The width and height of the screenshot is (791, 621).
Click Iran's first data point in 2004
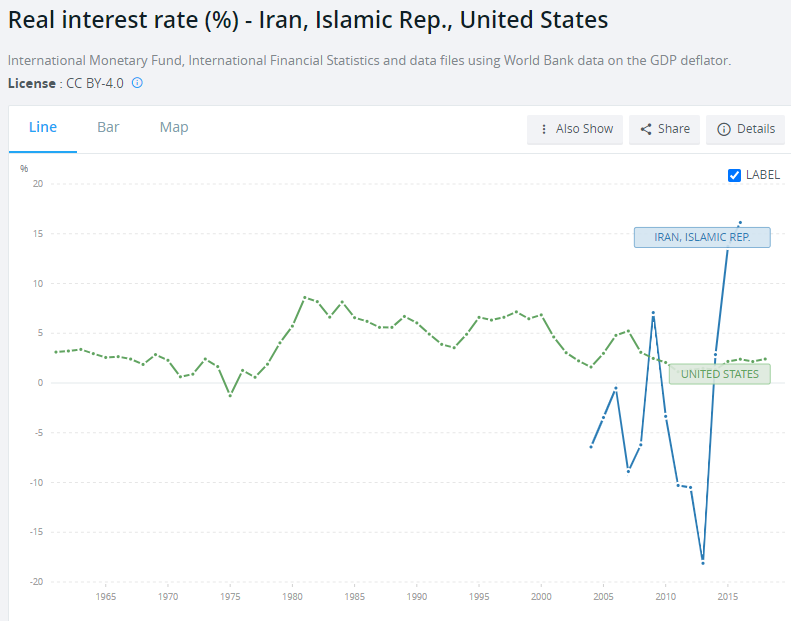tap(591, 447)
